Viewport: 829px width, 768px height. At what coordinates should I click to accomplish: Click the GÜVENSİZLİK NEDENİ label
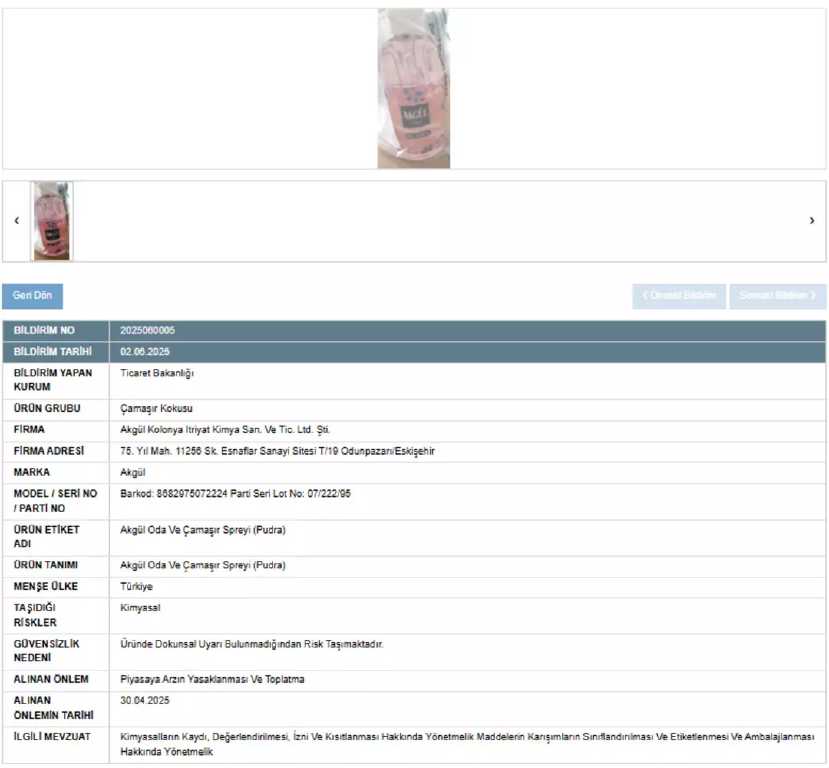click(x=47, y=651)
